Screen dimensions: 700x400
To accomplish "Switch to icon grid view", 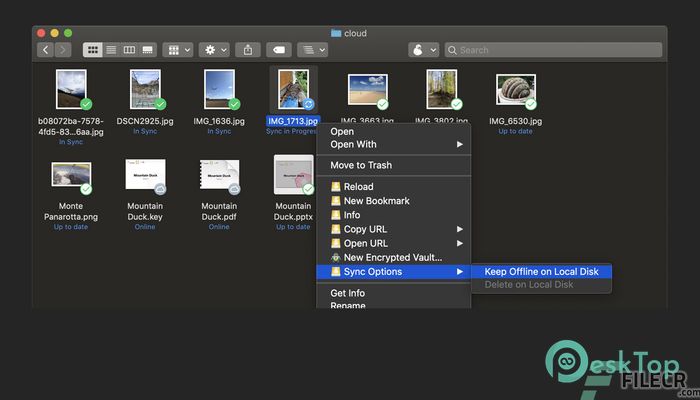I will (93, 50).
